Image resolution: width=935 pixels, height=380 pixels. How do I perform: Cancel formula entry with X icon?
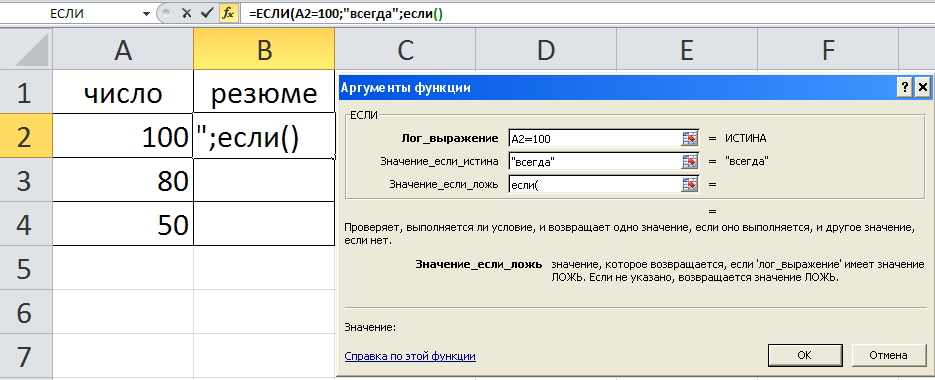click(x=187, y=14)
